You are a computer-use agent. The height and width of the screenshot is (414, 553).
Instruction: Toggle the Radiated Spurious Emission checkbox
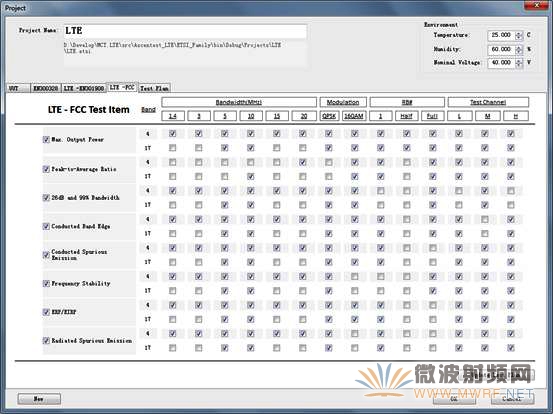coord(46,341)
